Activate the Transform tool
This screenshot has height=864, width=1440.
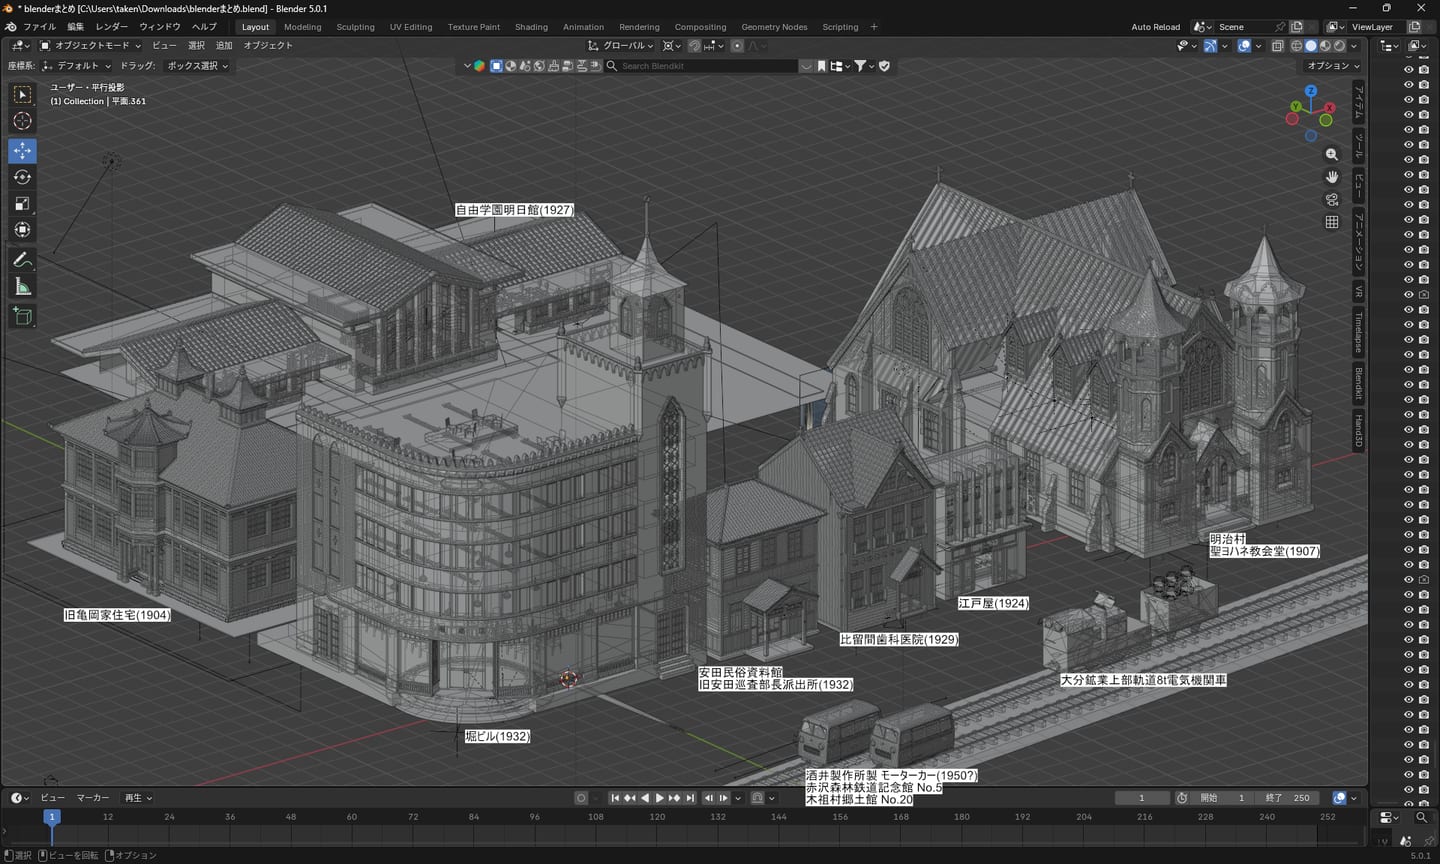22,230
